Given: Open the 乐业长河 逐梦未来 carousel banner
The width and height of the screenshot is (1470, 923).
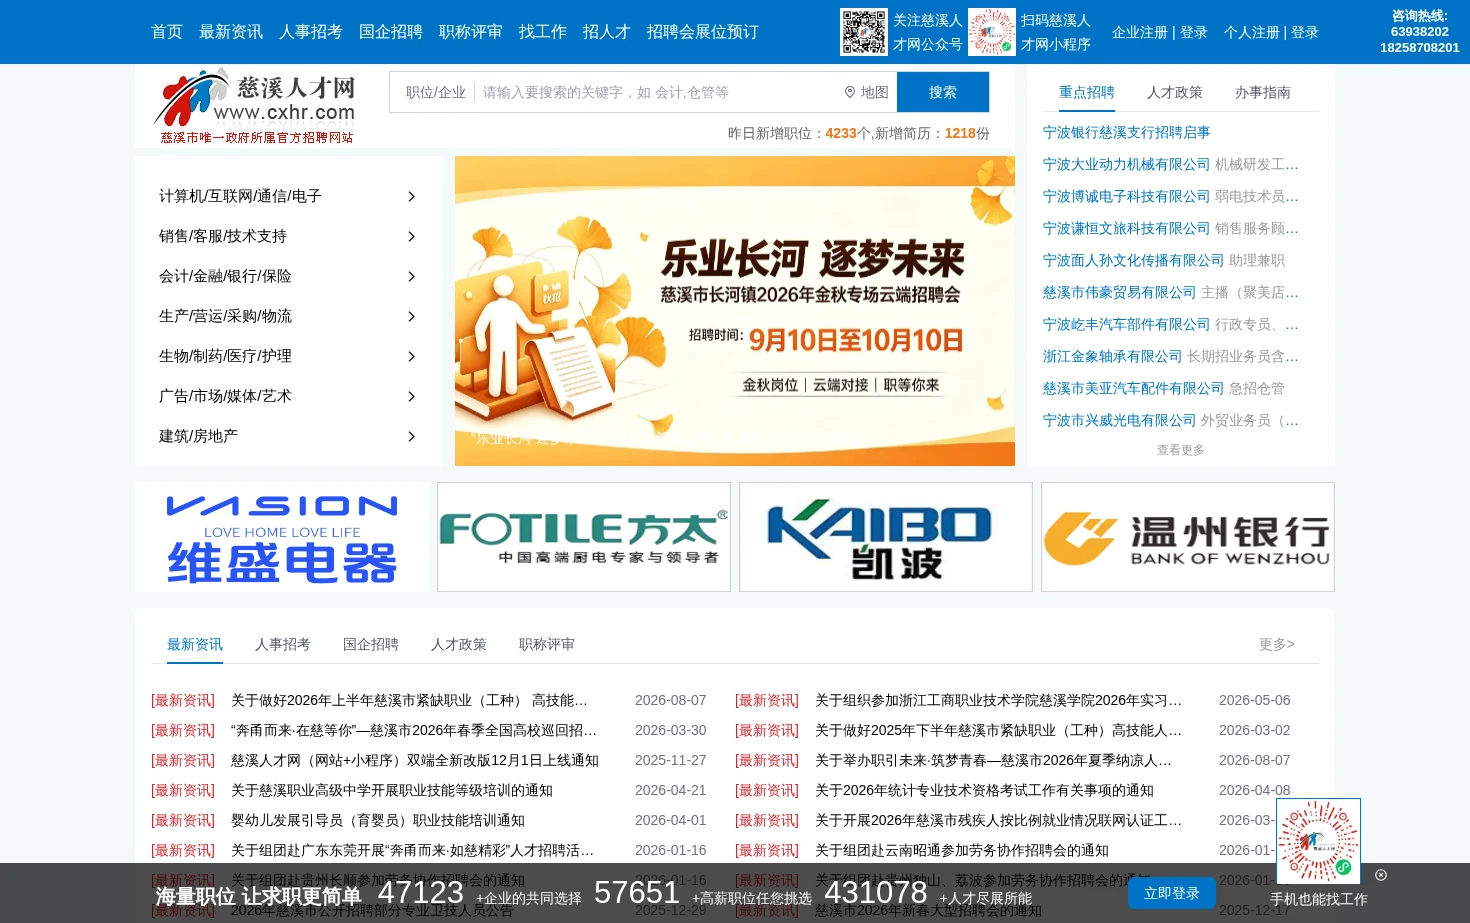Looking at the screenshot, I should pos(735,311).
